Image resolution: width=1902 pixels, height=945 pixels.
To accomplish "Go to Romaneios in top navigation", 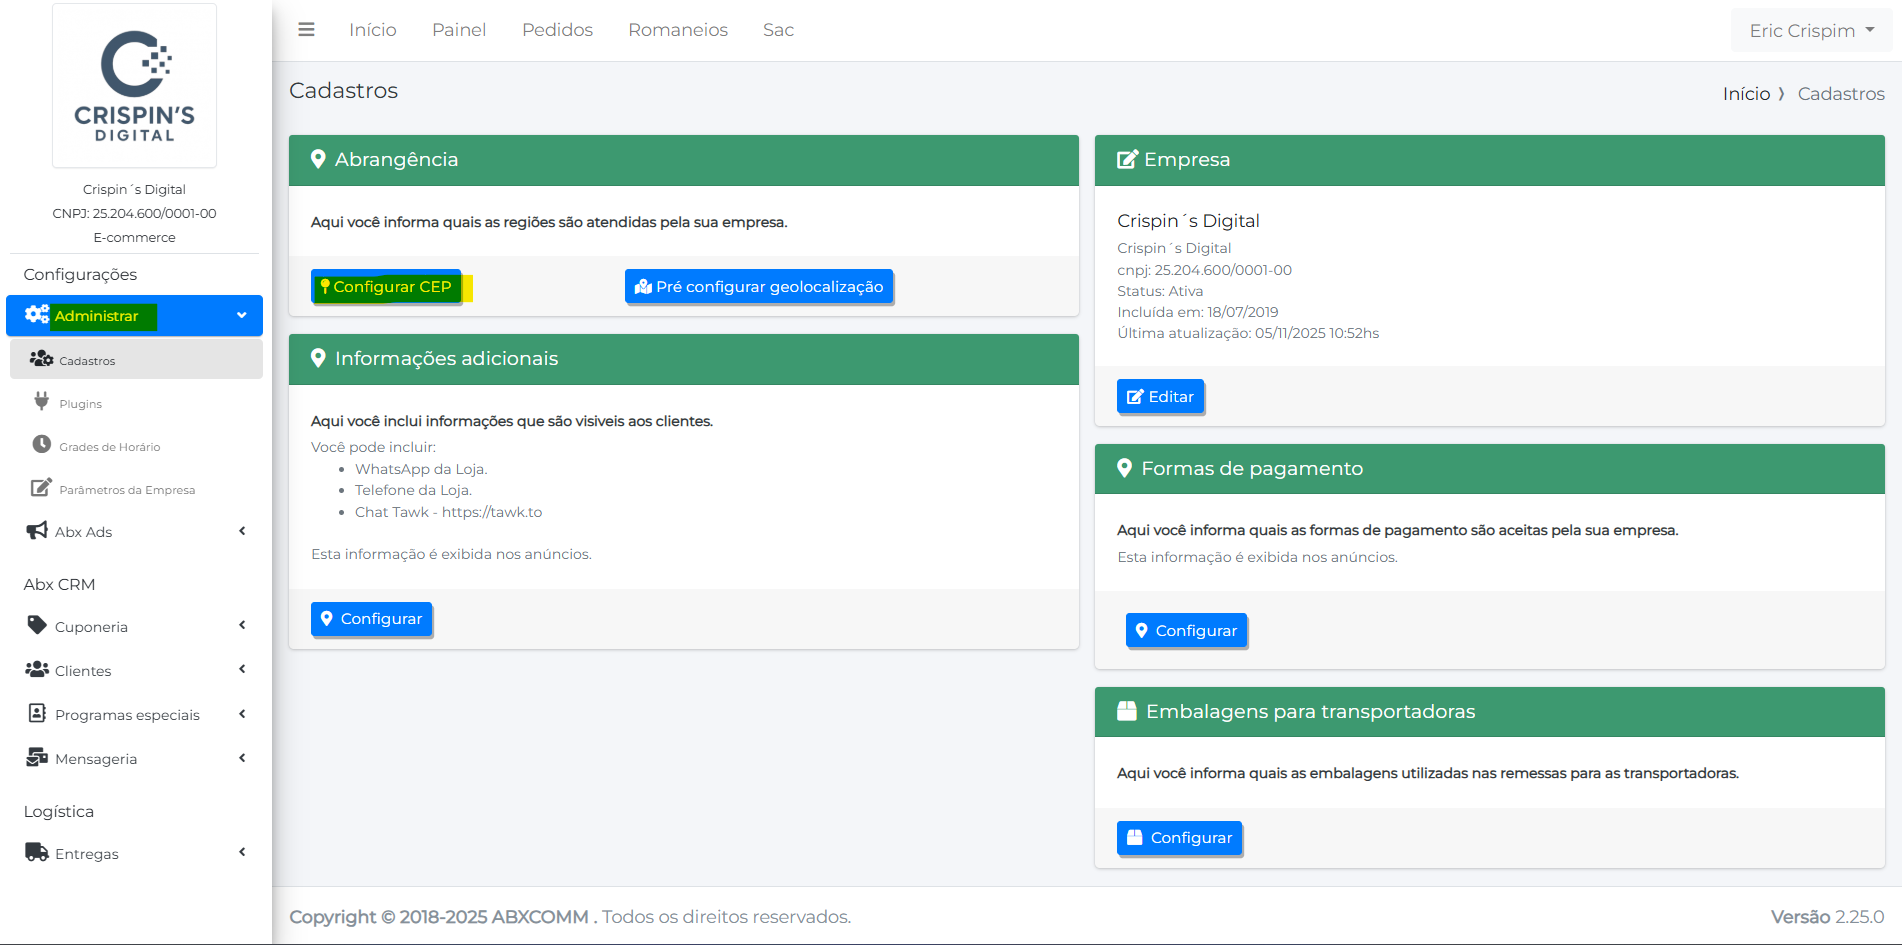I will pyautogui.click(x=677, y=30).
